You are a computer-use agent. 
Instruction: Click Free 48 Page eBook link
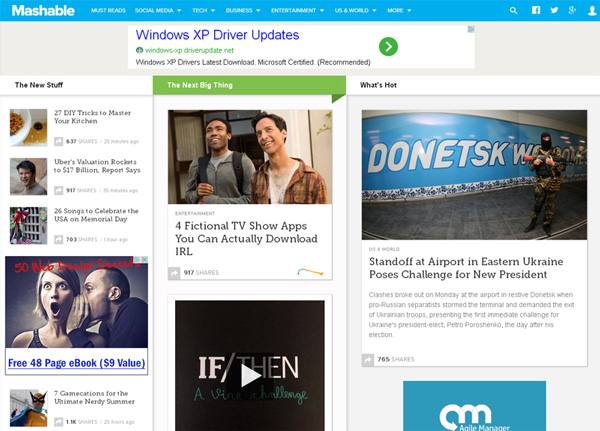point(77,363)
